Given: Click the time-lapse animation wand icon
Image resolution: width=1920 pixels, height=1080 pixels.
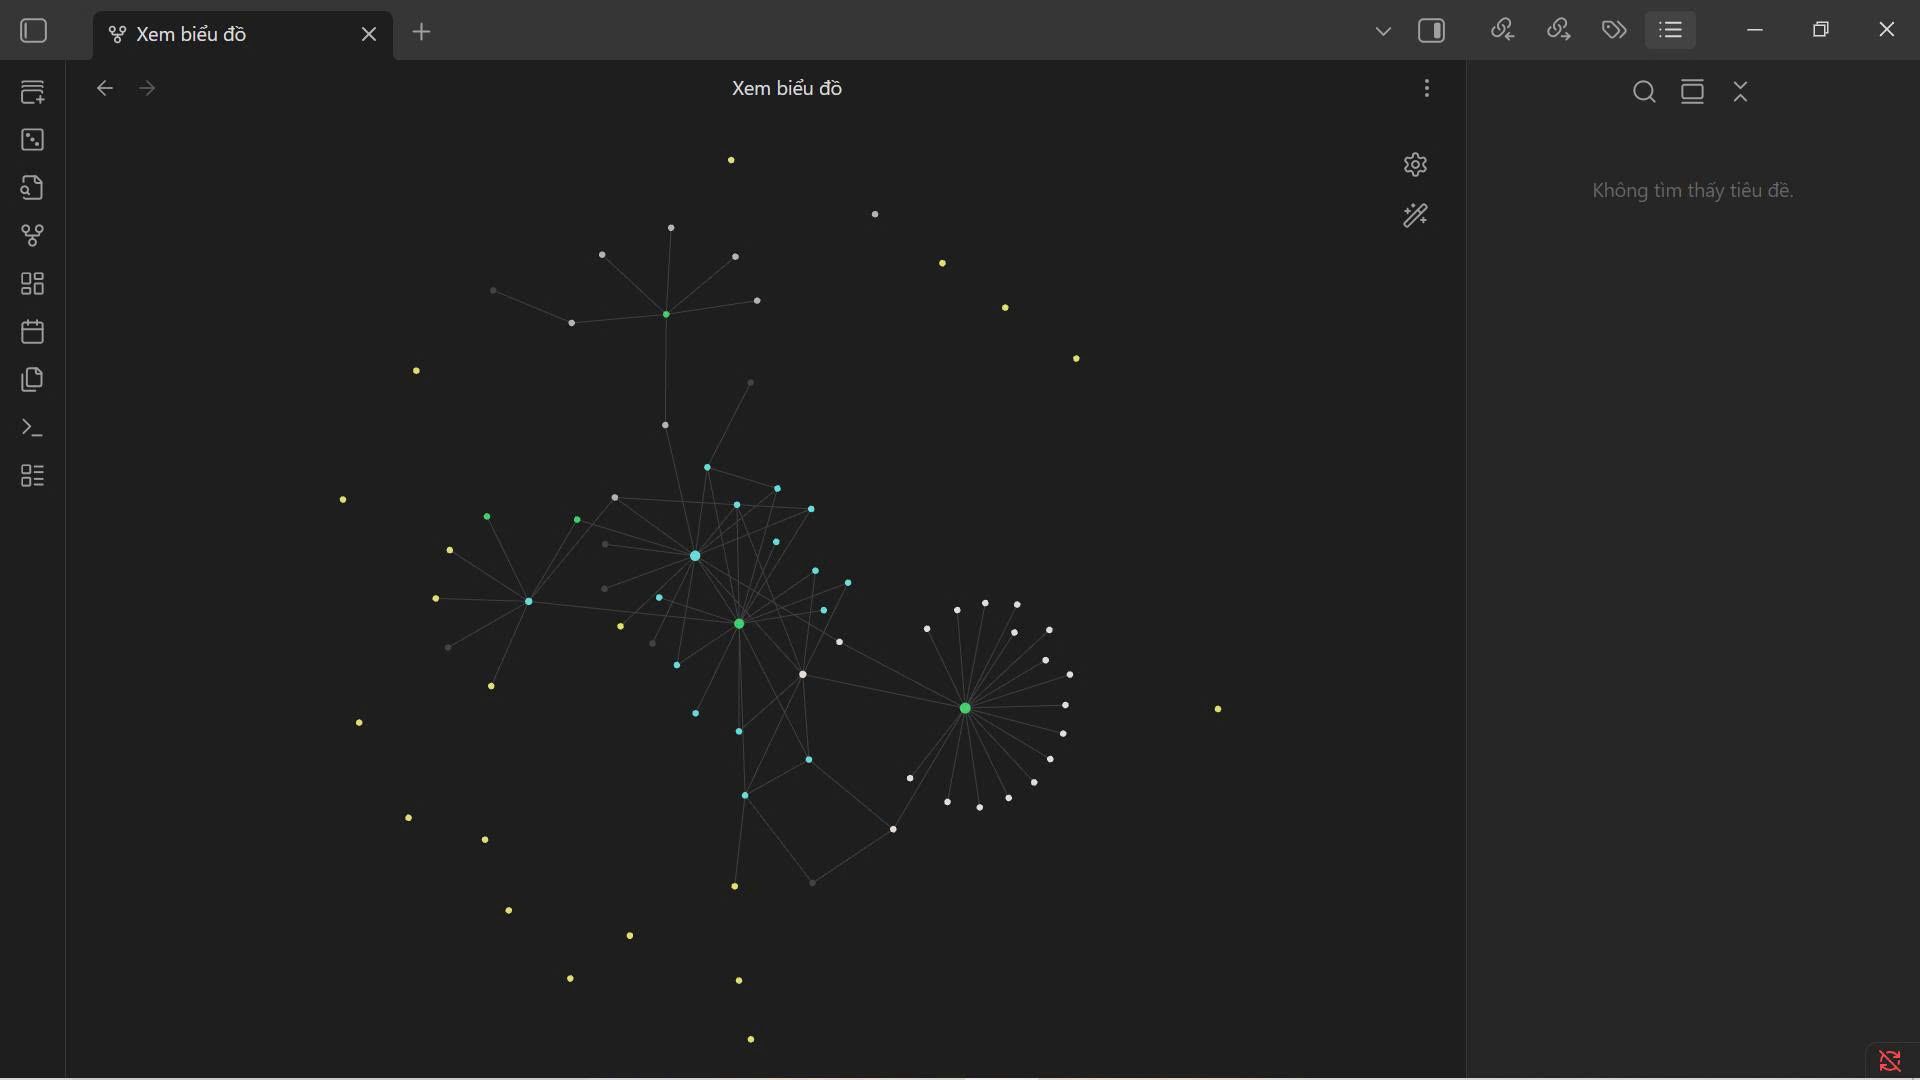Looking at the screenshot, I should 1415,215.
